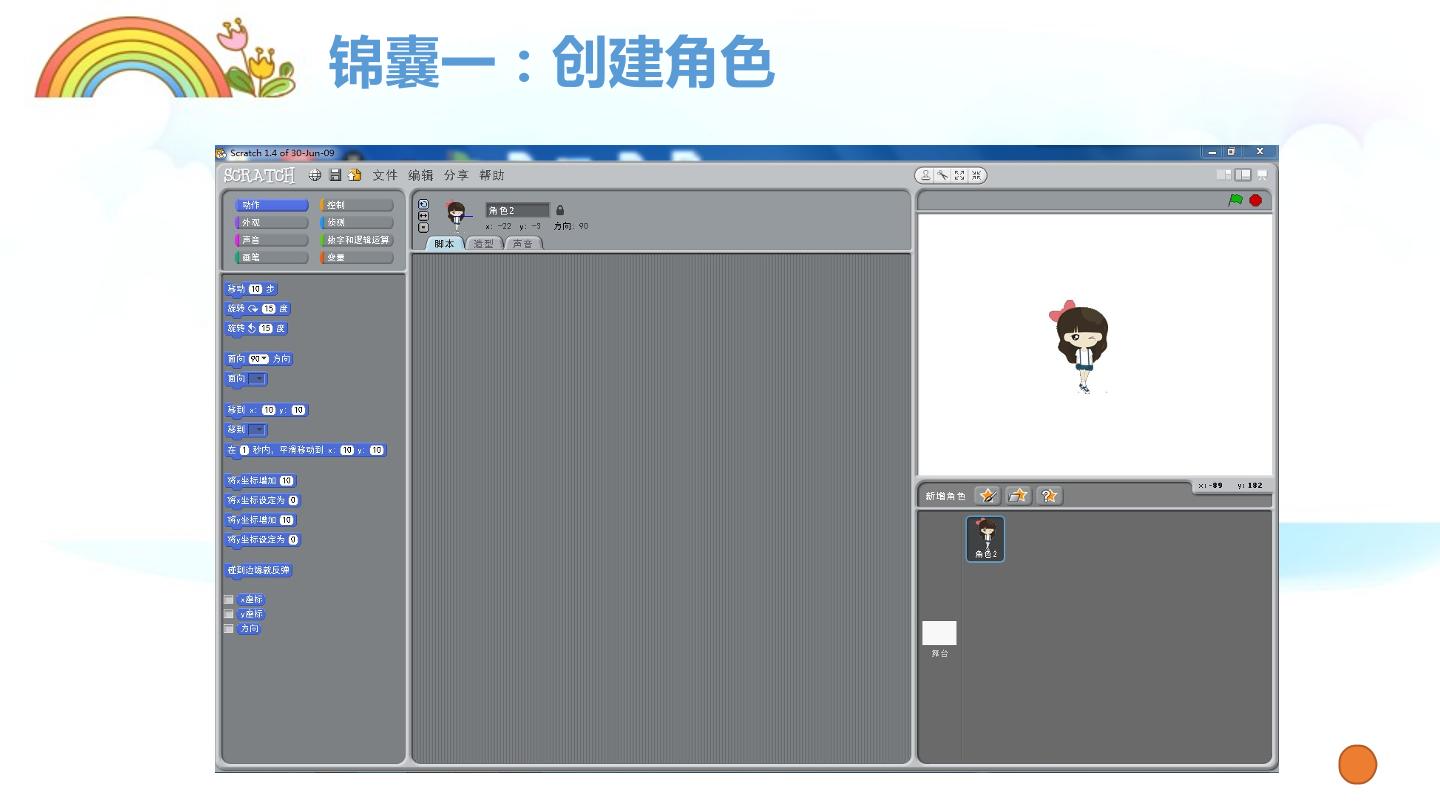
Task: Select the 控制 block category
Action: click(357, 205)
